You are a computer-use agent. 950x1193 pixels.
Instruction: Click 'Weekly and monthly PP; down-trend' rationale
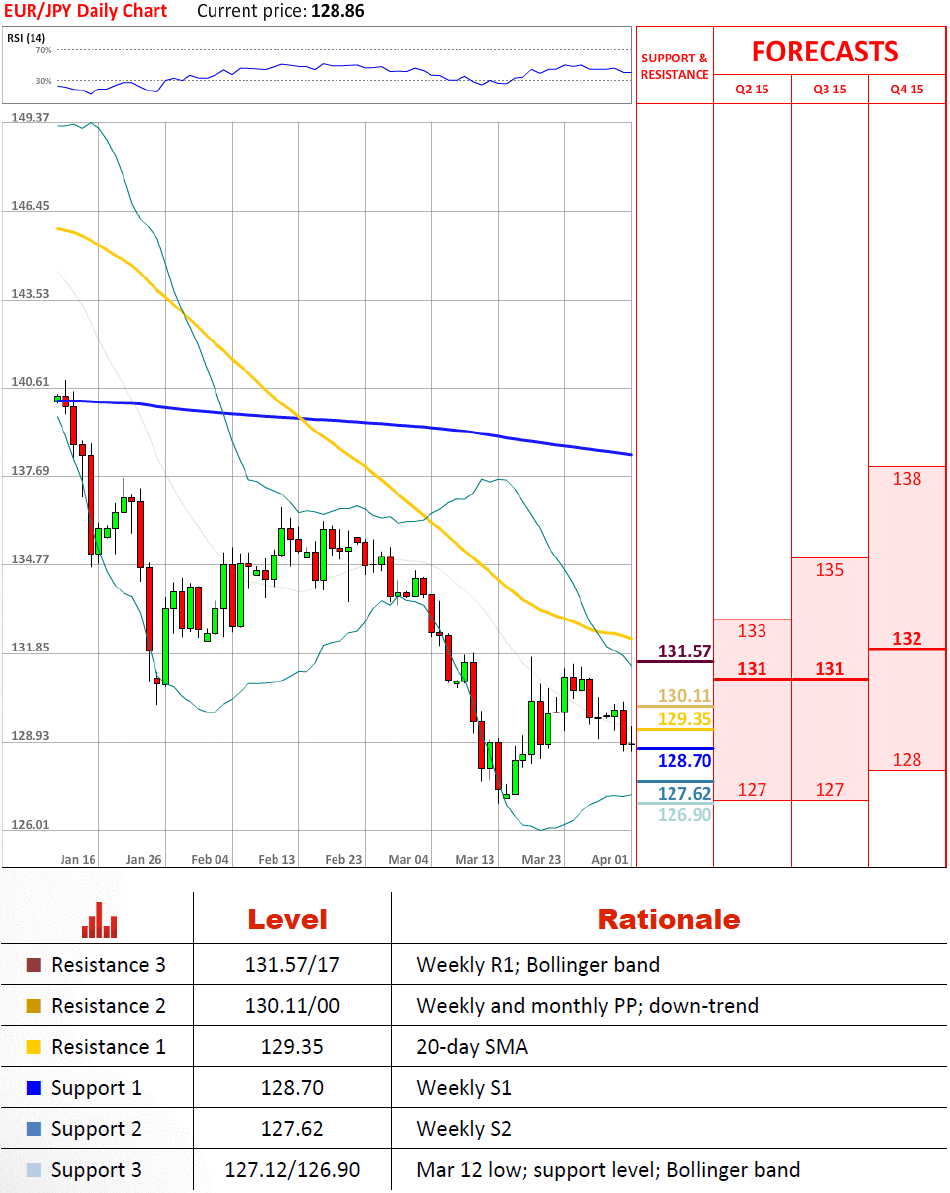[587, 1006]
